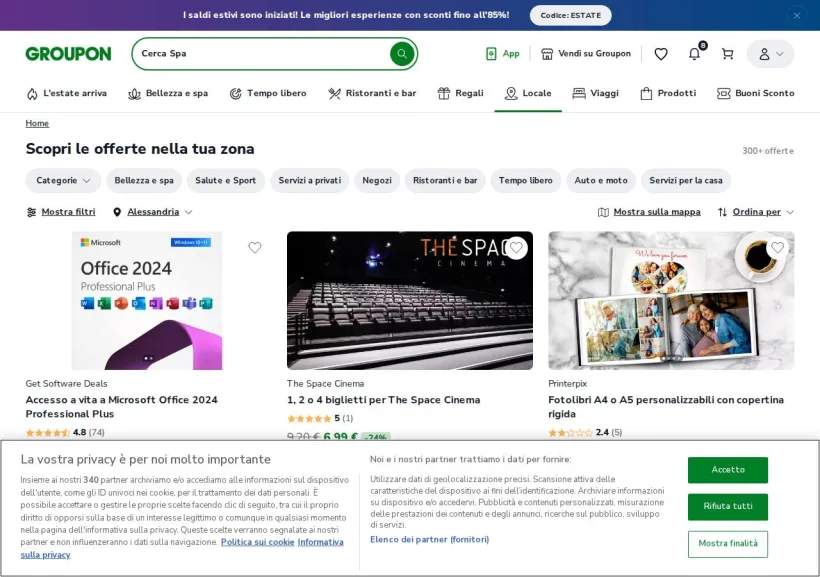This screenshot has width=820, height=577.
Task: Open the Printerpix photobook image
Action: [x=671, y=301]
